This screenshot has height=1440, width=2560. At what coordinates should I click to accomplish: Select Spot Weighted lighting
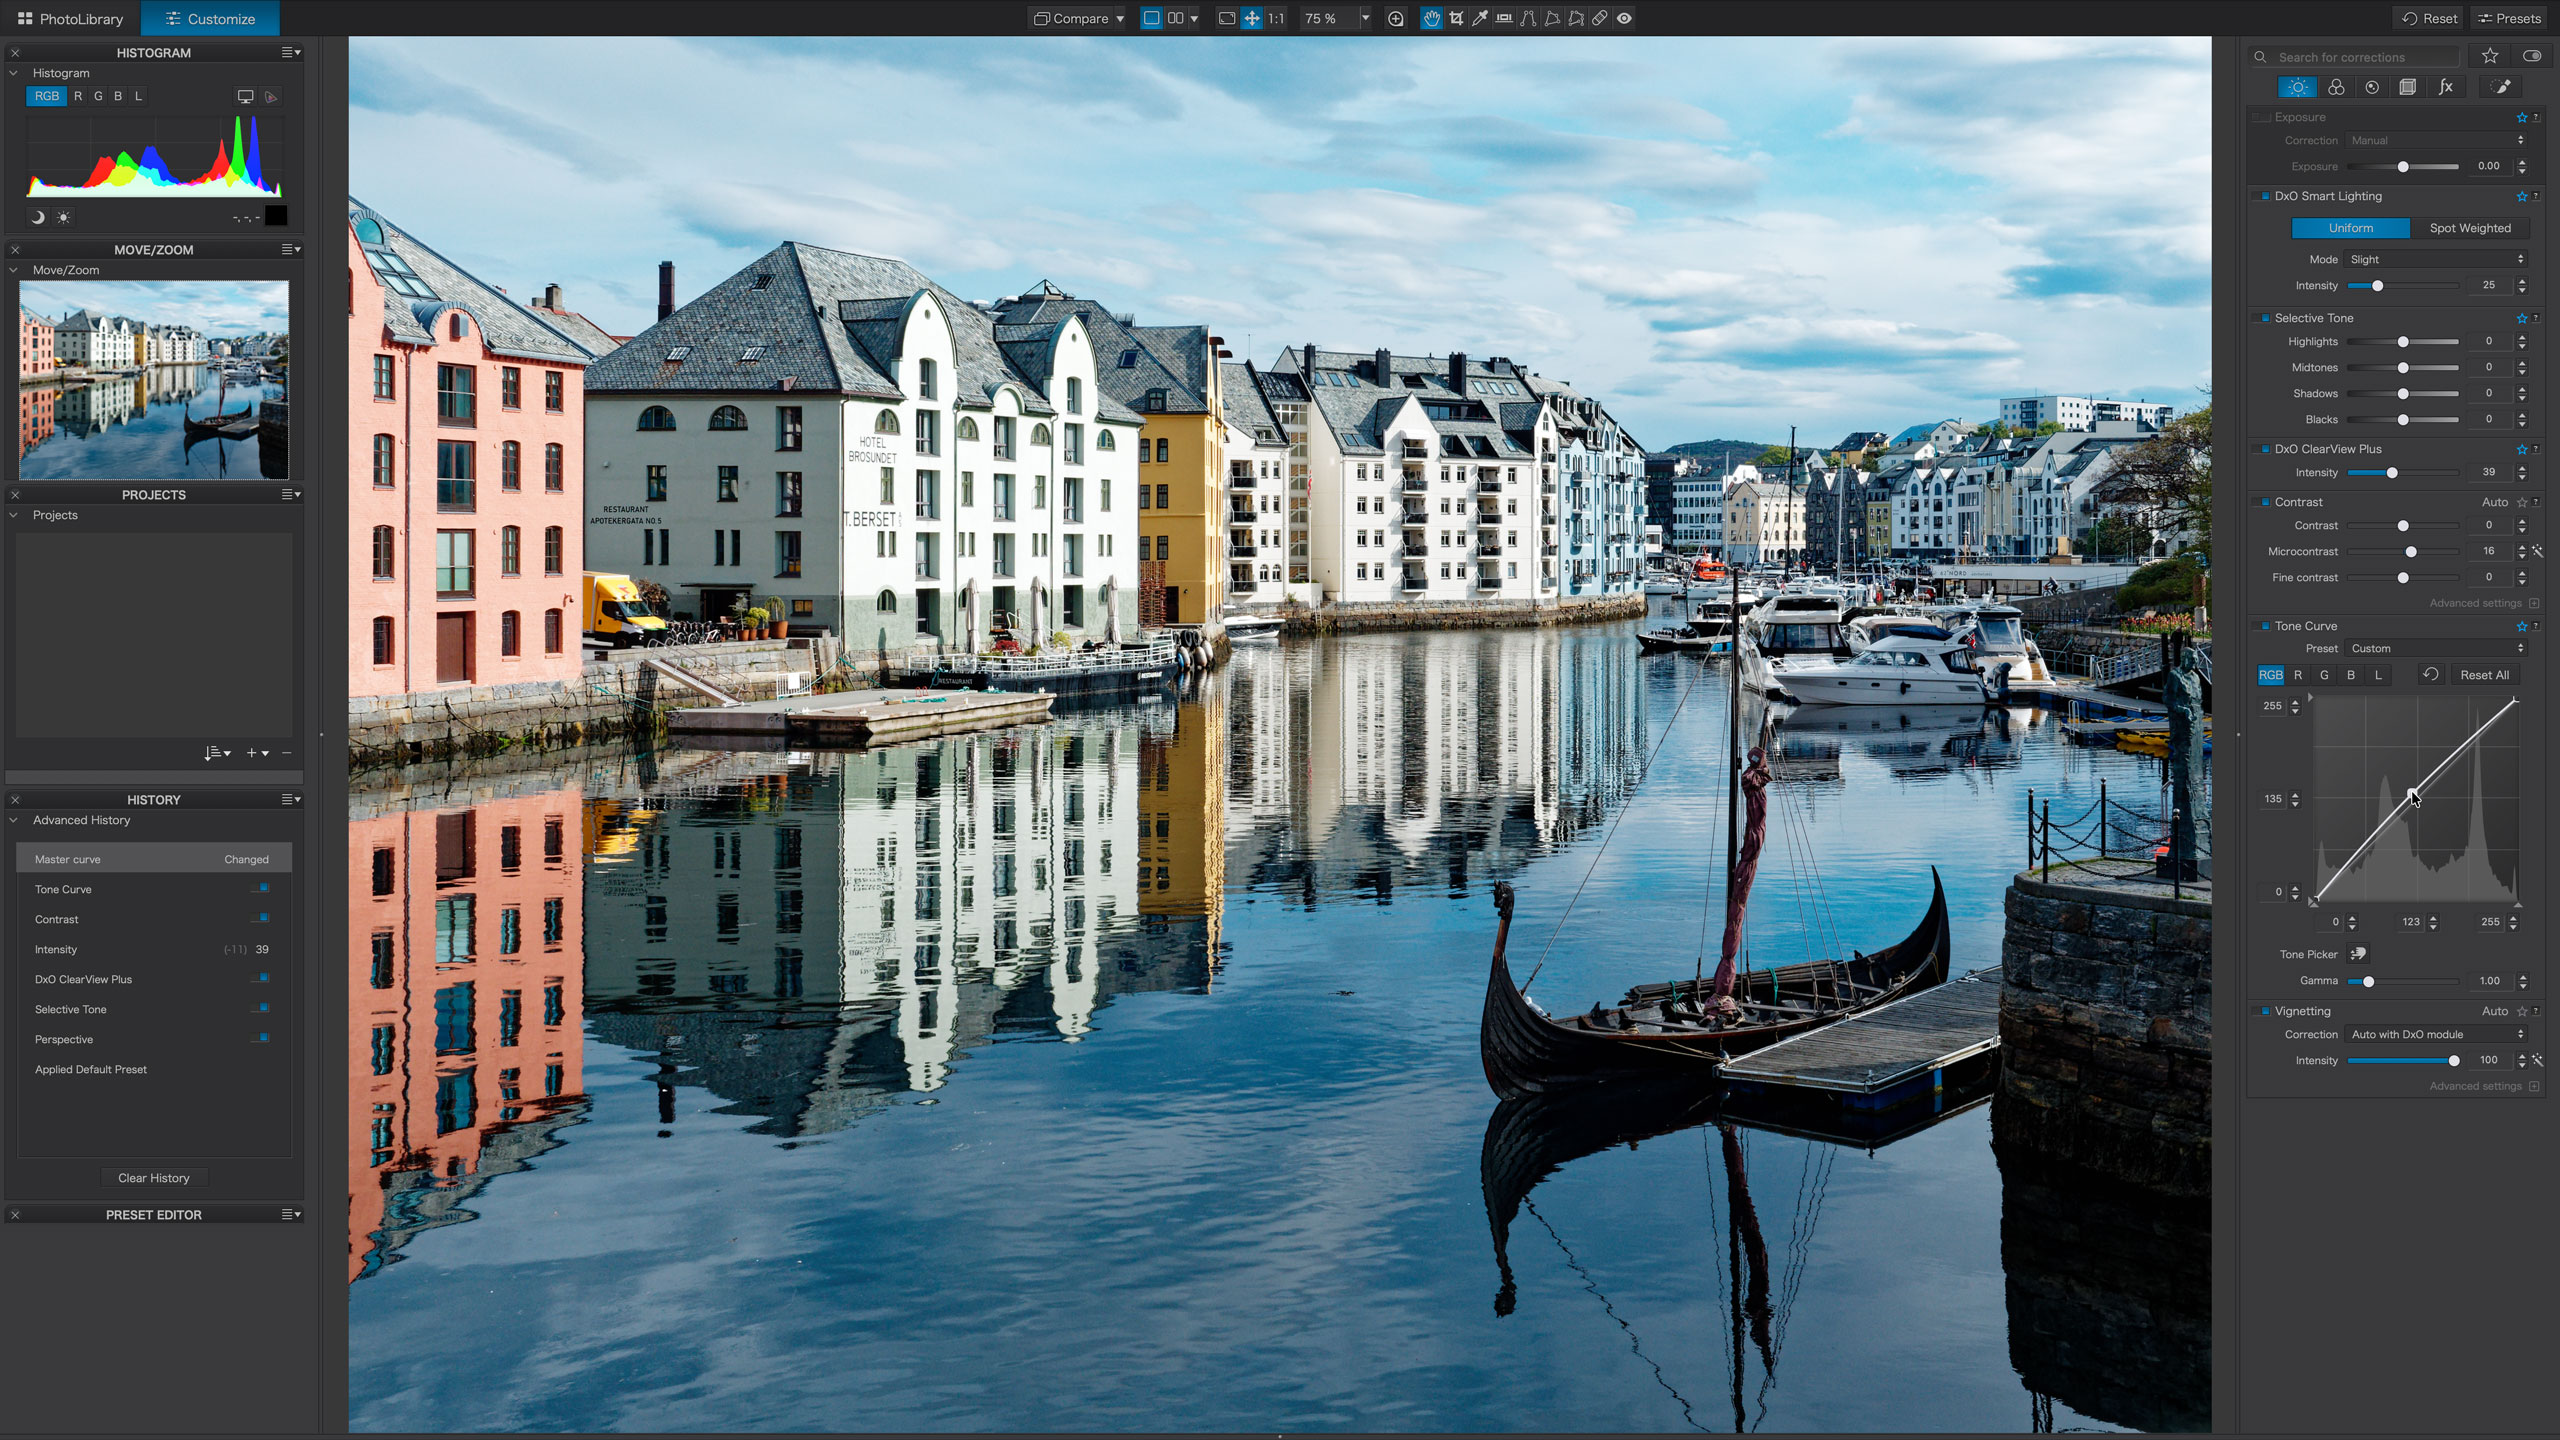coord(2470,228)
